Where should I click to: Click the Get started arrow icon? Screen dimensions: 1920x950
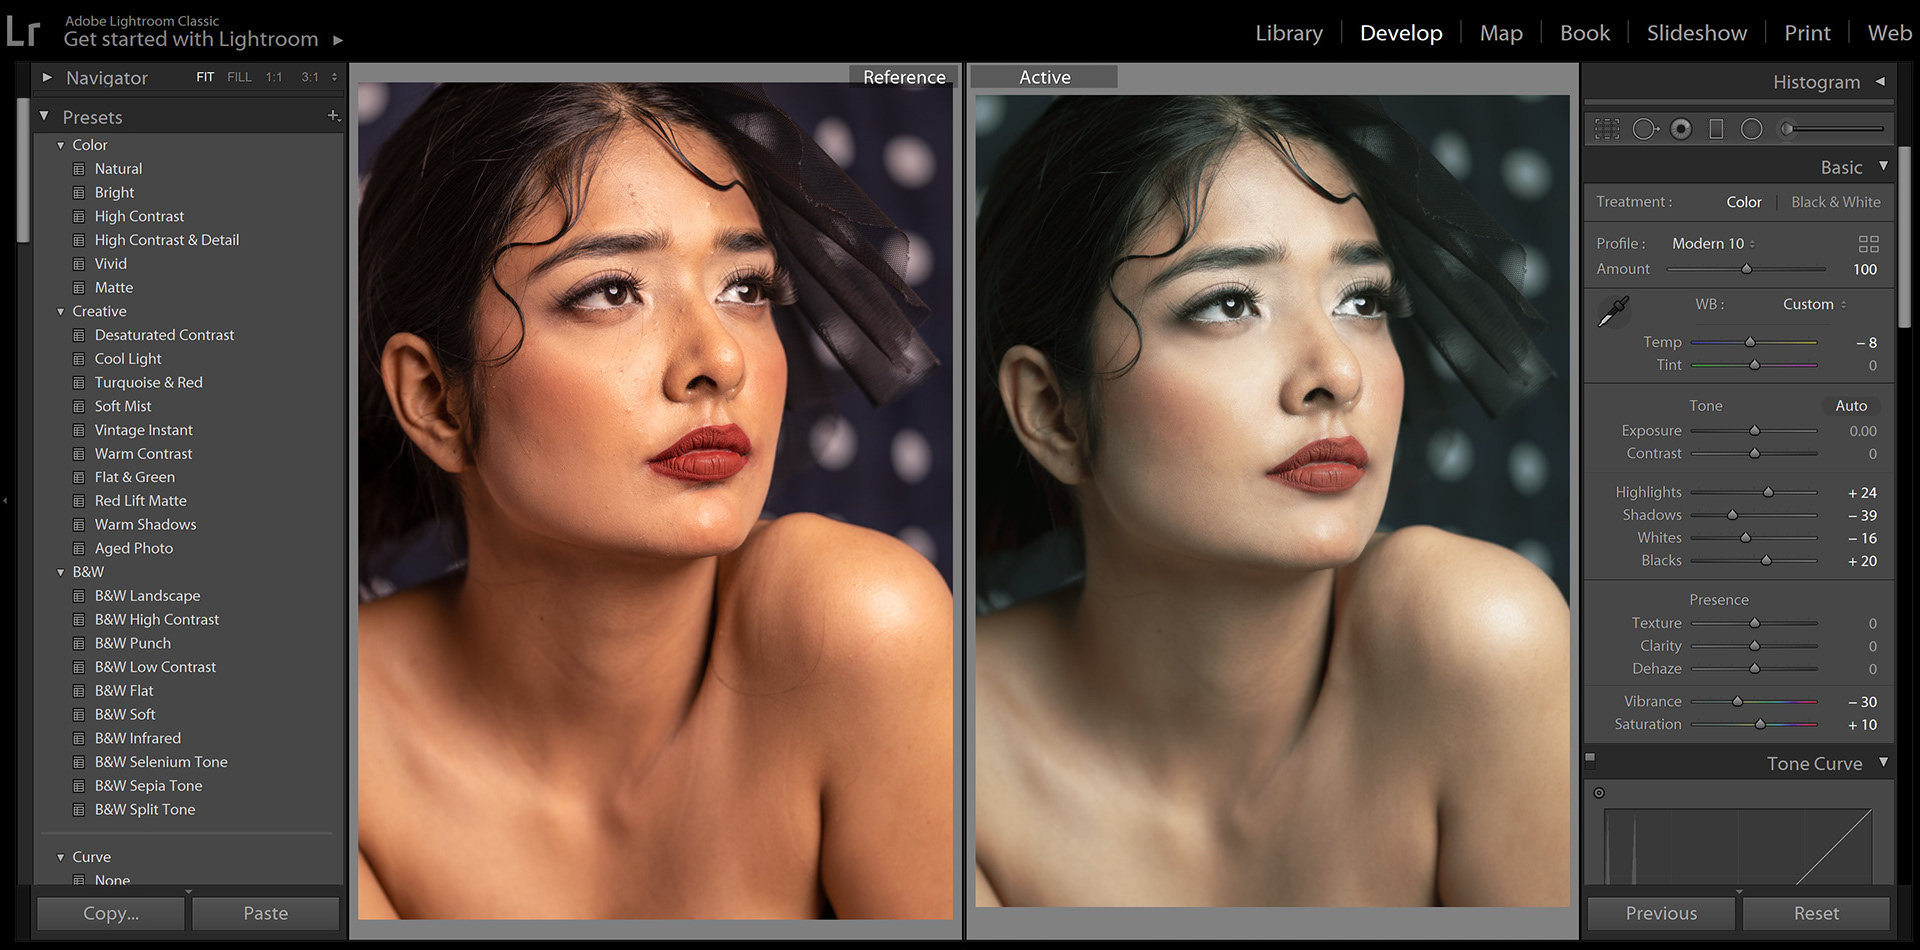coord(338,40)
